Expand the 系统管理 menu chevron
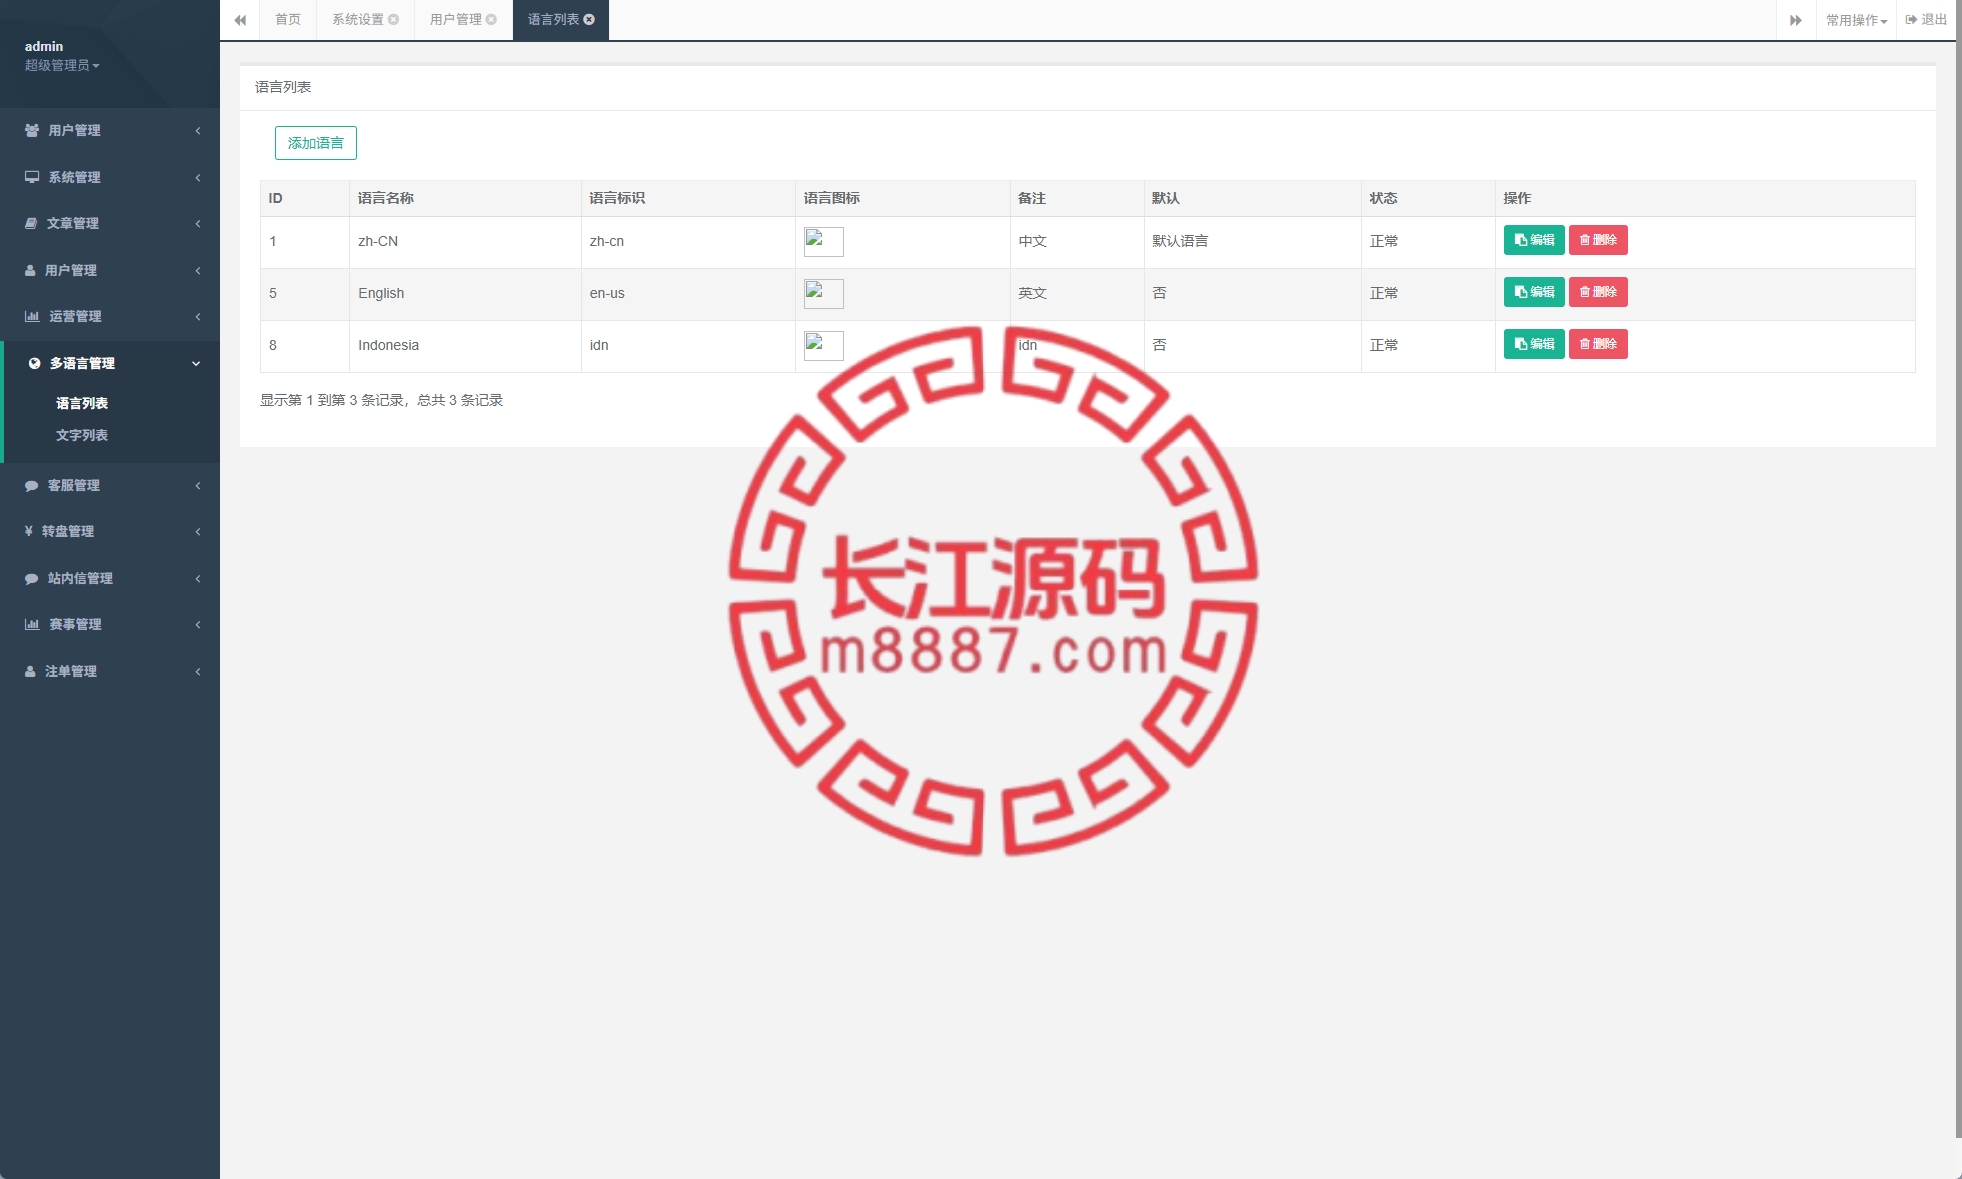Screen dimensions: 1962x1179 198,177
